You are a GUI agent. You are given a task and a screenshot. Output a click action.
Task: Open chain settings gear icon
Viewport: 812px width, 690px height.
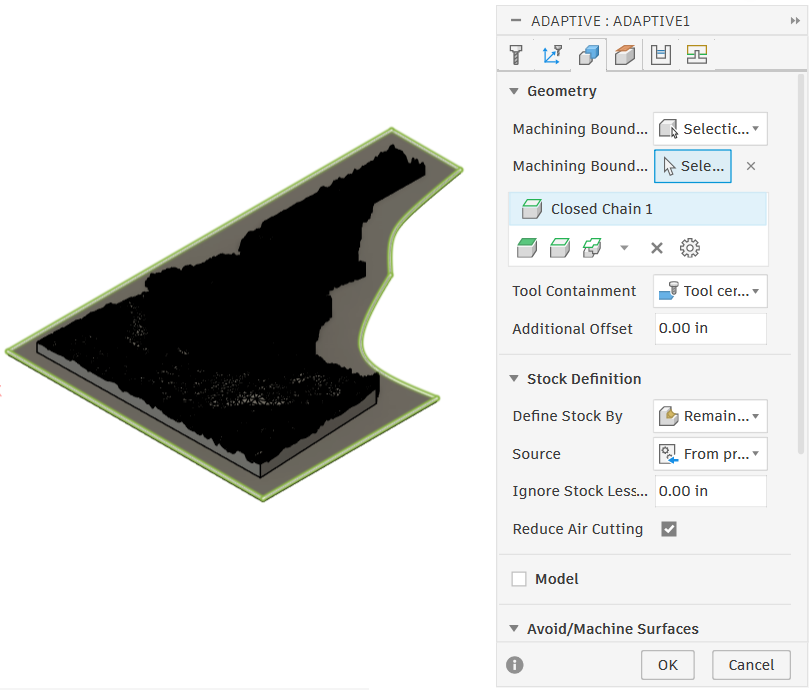point(689,248)
